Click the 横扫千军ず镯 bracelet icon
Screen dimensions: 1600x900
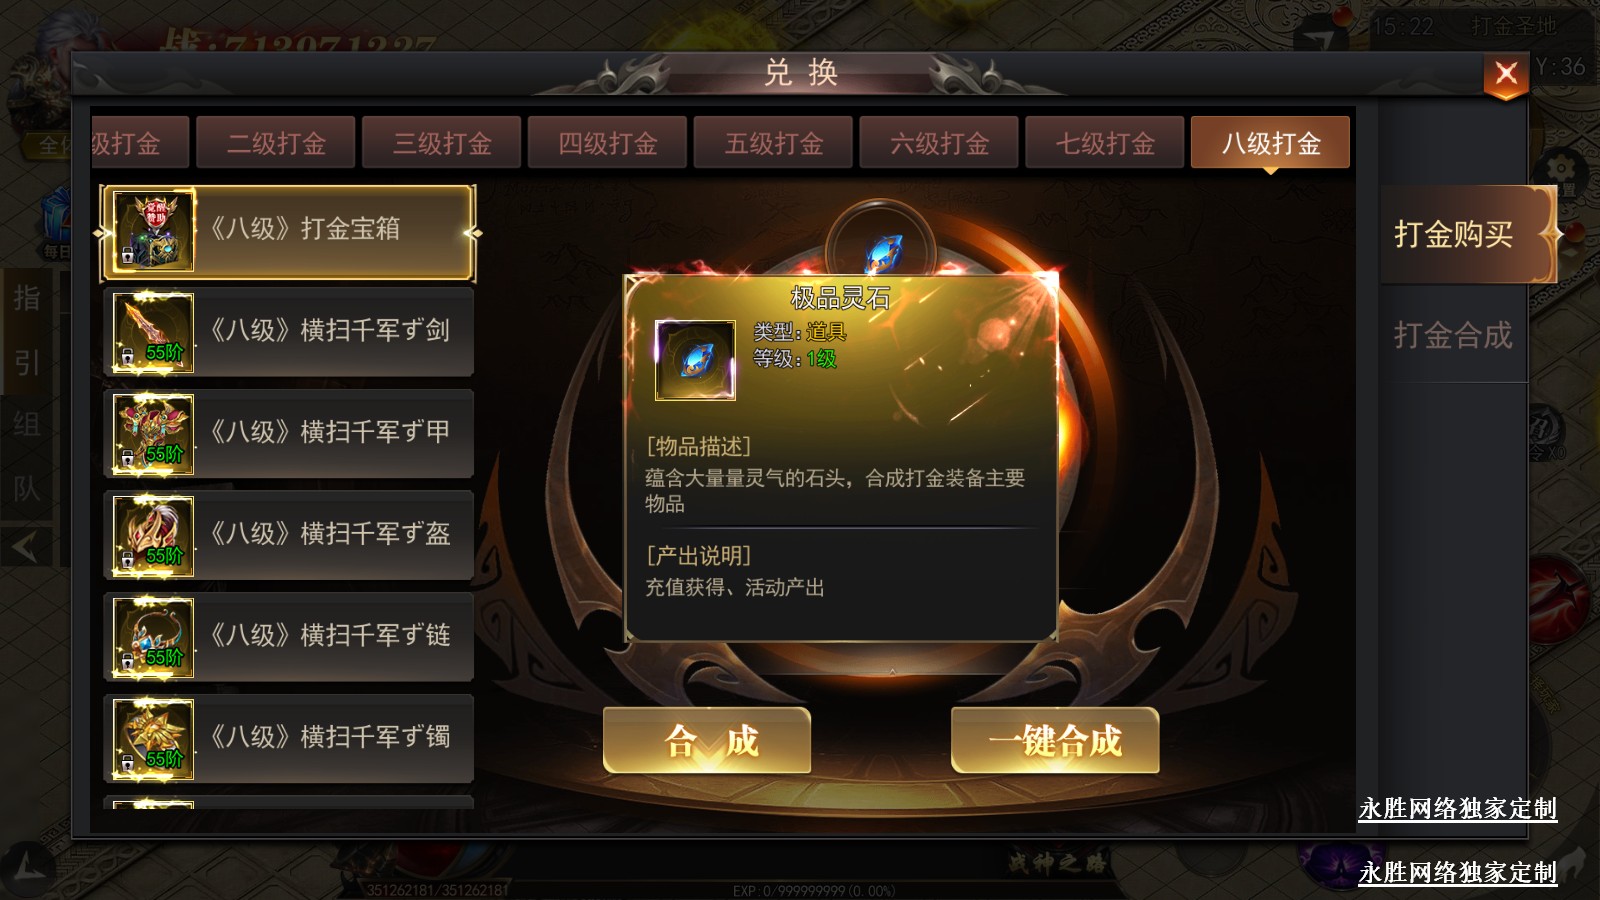[x=153, y=739]
